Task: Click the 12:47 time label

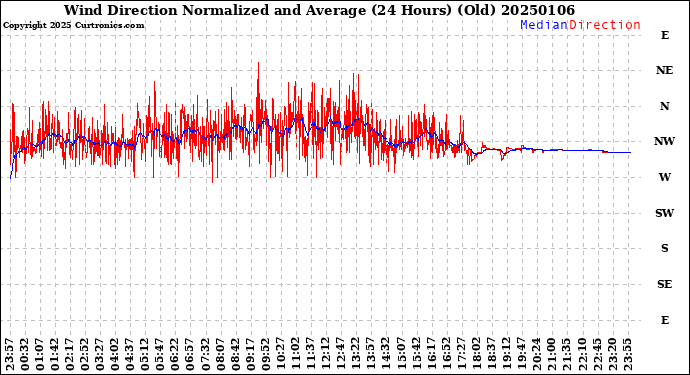Action: (341, 355)
